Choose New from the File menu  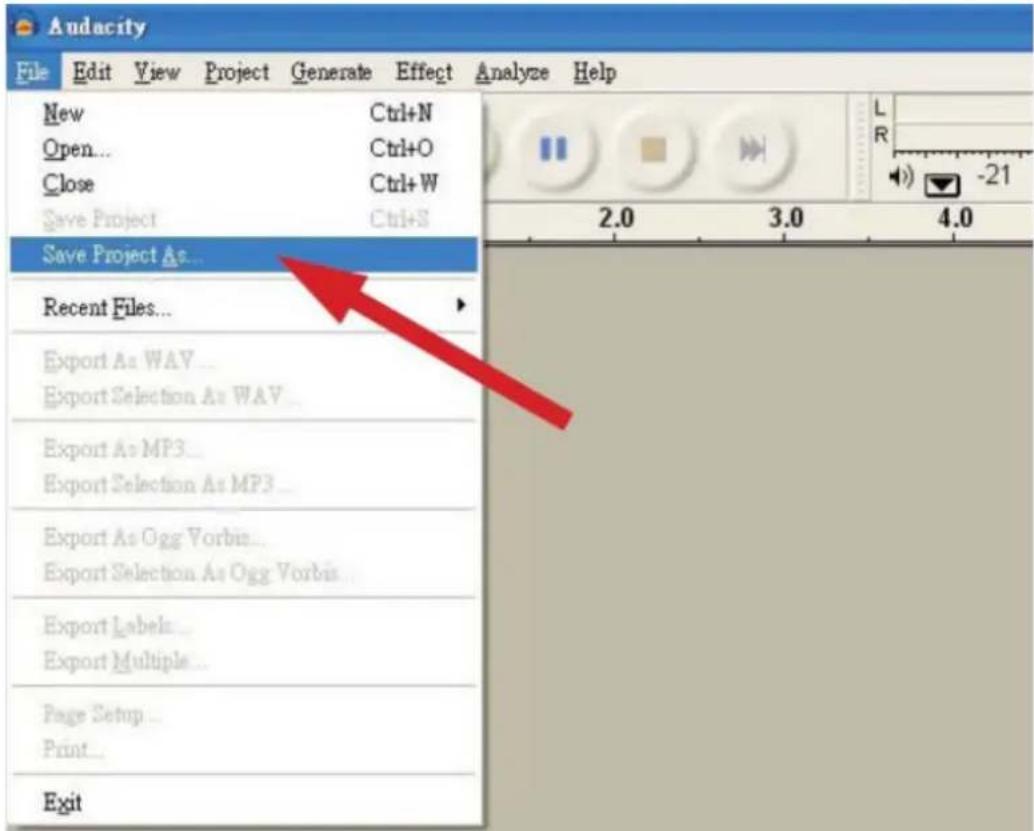tap(244, 113)
